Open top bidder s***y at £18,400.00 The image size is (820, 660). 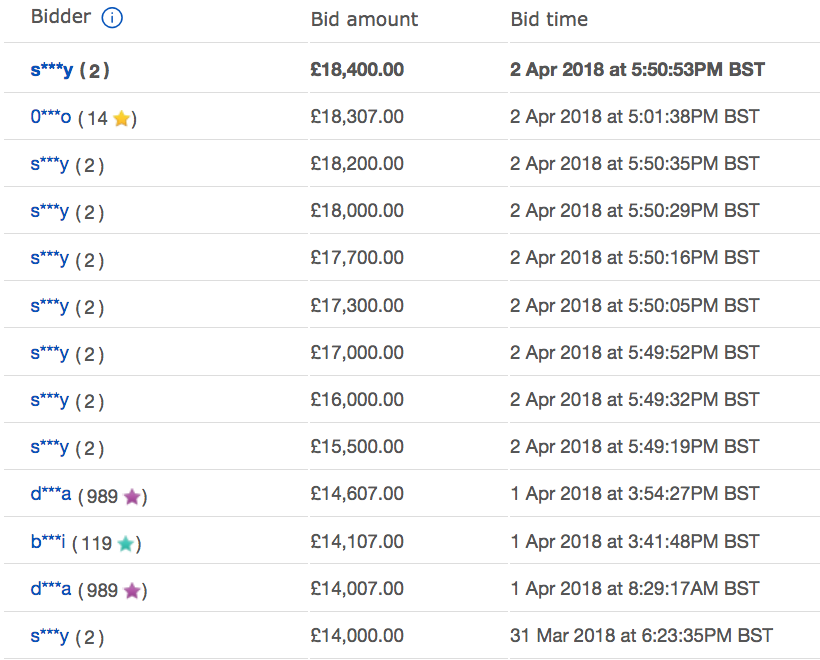[51, 70]
